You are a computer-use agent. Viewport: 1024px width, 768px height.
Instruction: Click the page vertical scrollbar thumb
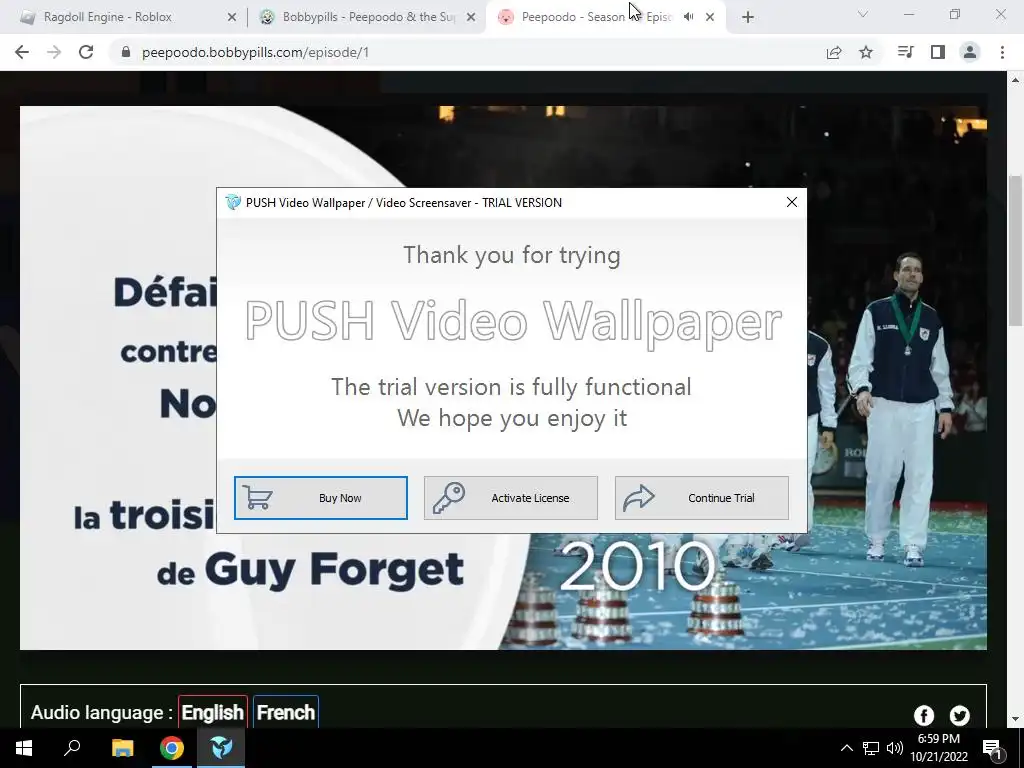click(x=1015, y=250)
